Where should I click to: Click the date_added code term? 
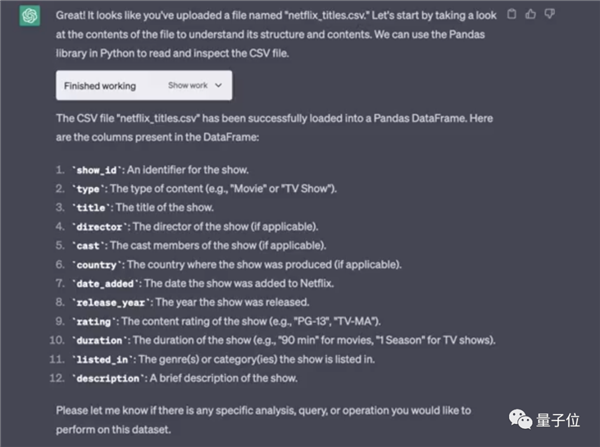[105, 284]
